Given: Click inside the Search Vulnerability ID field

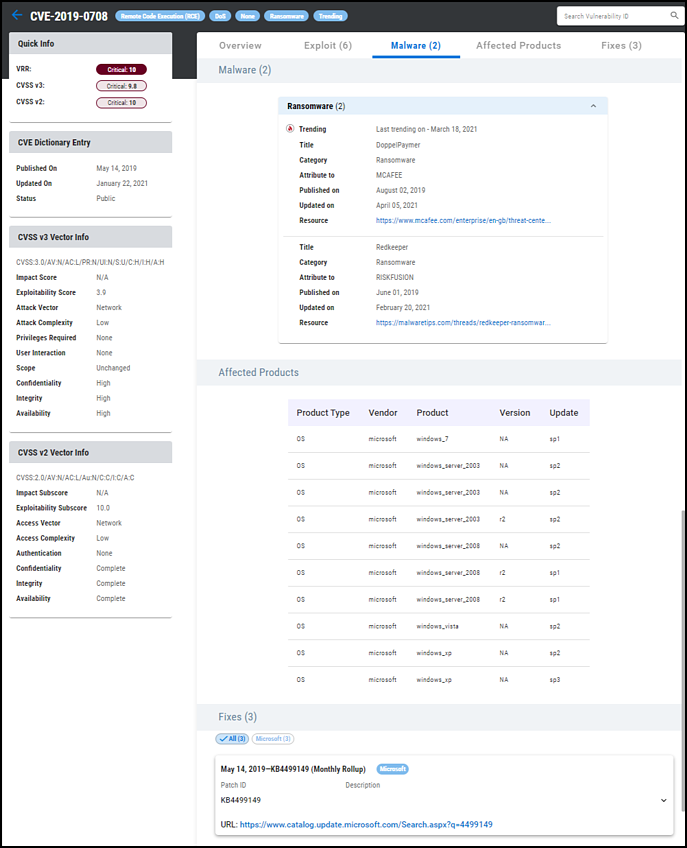Looking at the screenshot, I should coord(610,15).
